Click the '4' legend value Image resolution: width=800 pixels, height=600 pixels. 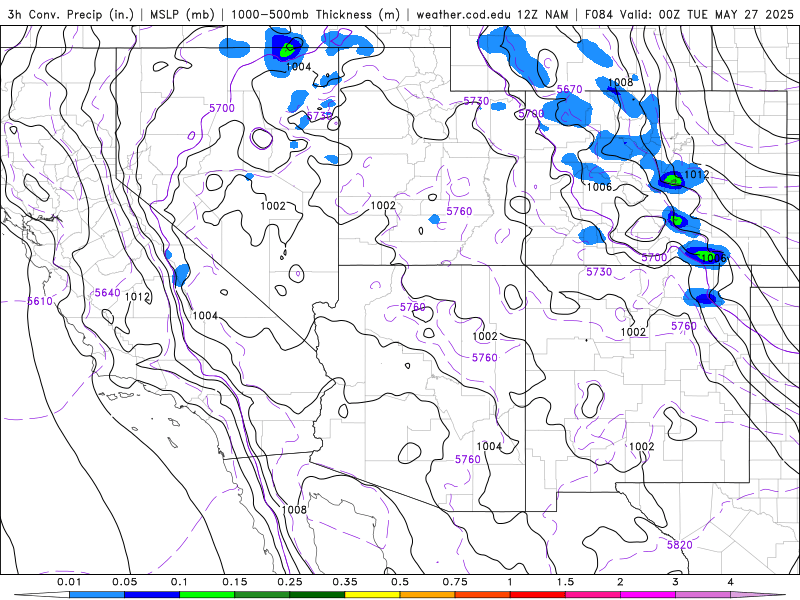coord(731,582)
